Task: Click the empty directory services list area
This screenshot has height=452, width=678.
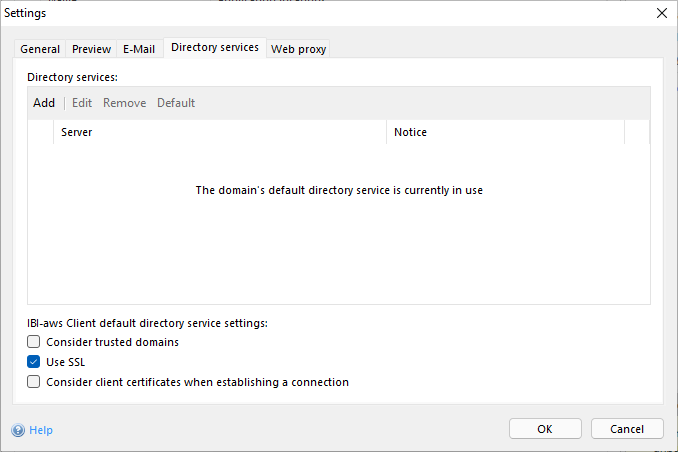Action: (x=338, y=250)
